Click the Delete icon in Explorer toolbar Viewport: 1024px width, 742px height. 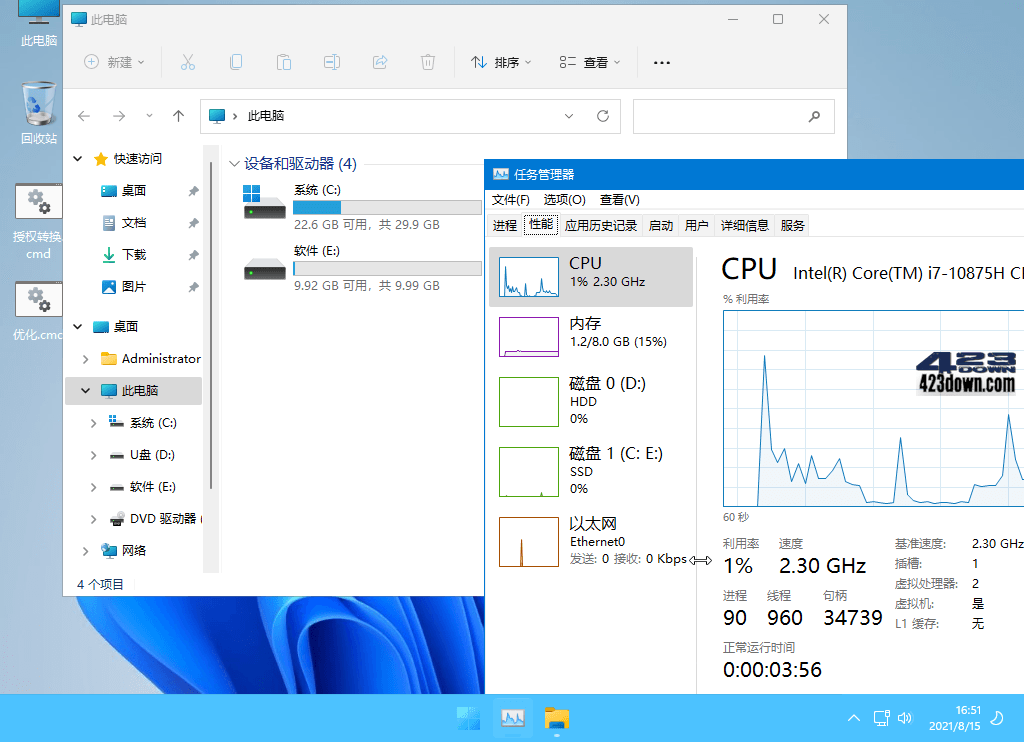click(427, 62)
